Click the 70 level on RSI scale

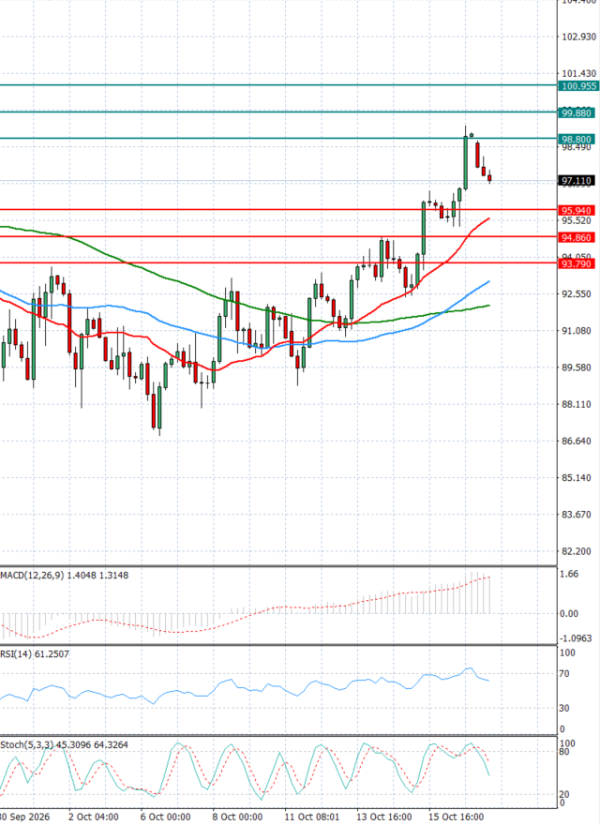pyautogui.click(x=564, y=674)
